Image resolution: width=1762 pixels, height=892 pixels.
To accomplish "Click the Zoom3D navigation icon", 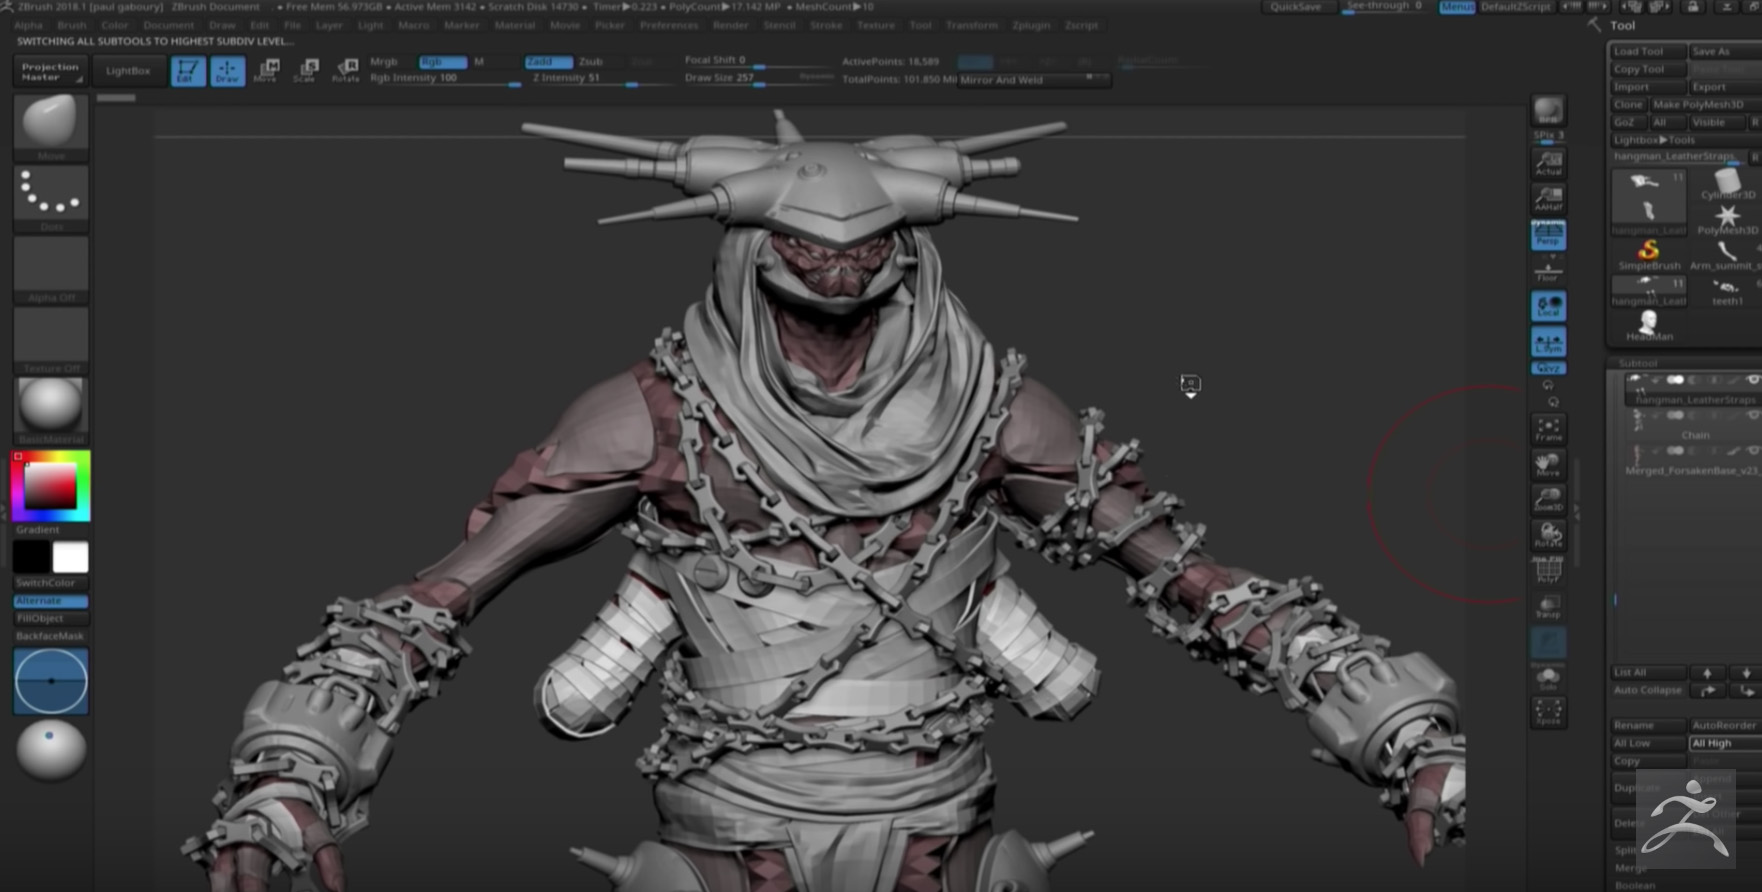I will click(x=1548, y=499).
